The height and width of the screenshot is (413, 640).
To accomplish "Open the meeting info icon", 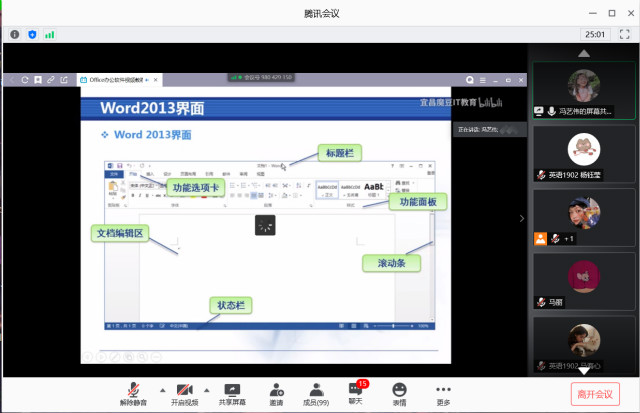I will 15,34.
